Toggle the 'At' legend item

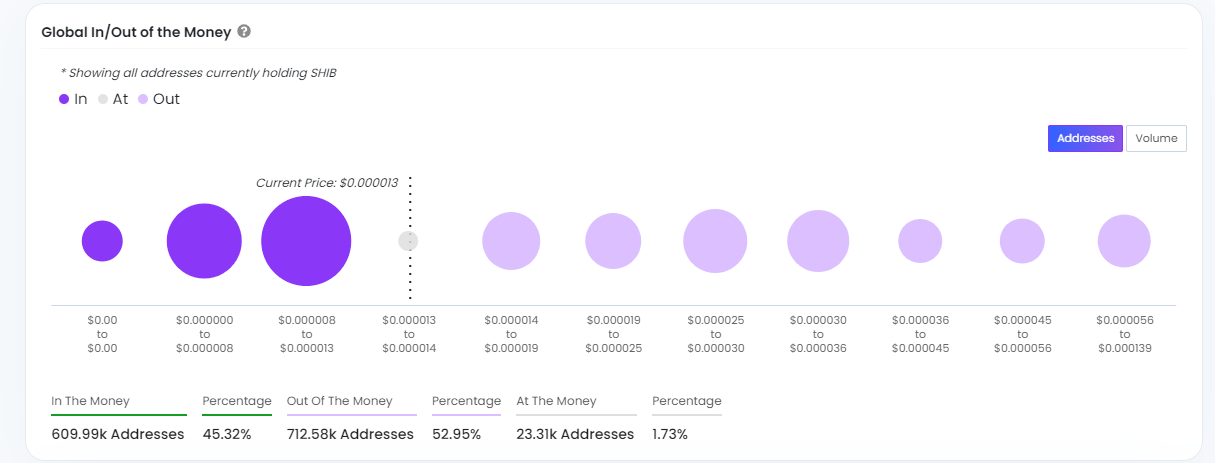point(112,99)
